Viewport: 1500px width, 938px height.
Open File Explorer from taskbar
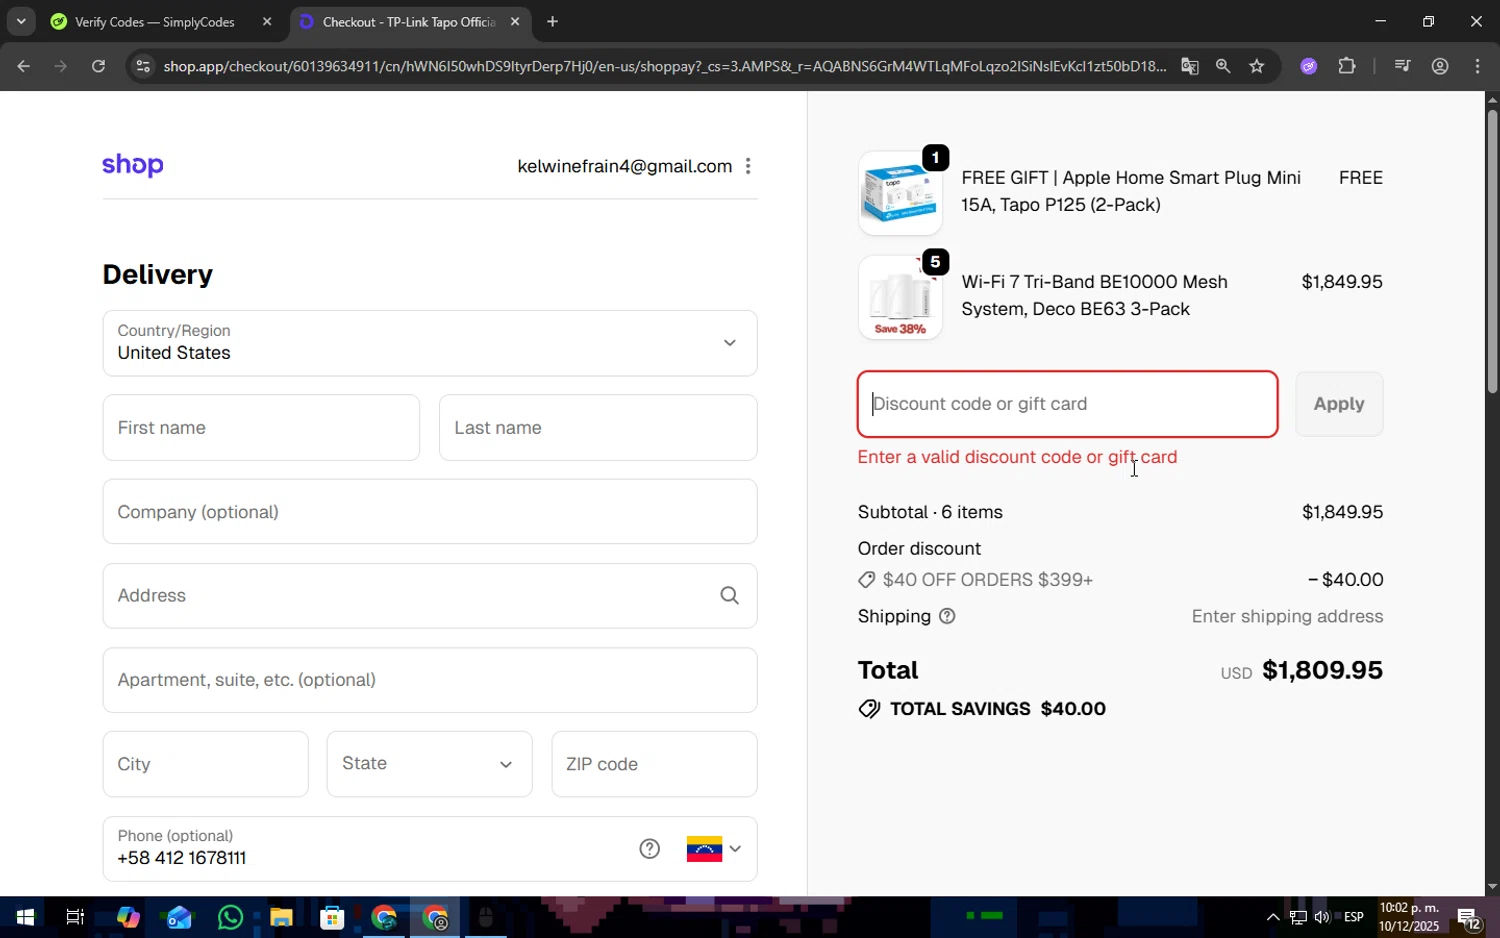(x=281, y=917)
